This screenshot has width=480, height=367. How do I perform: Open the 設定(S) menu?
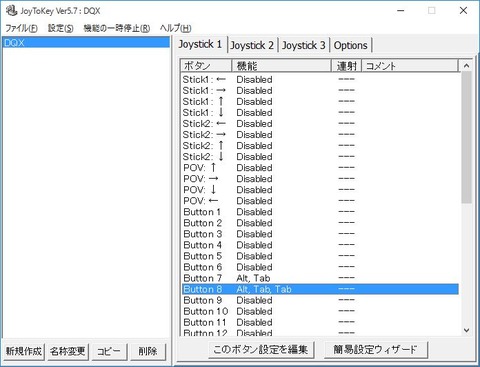[x=60, y=28]
